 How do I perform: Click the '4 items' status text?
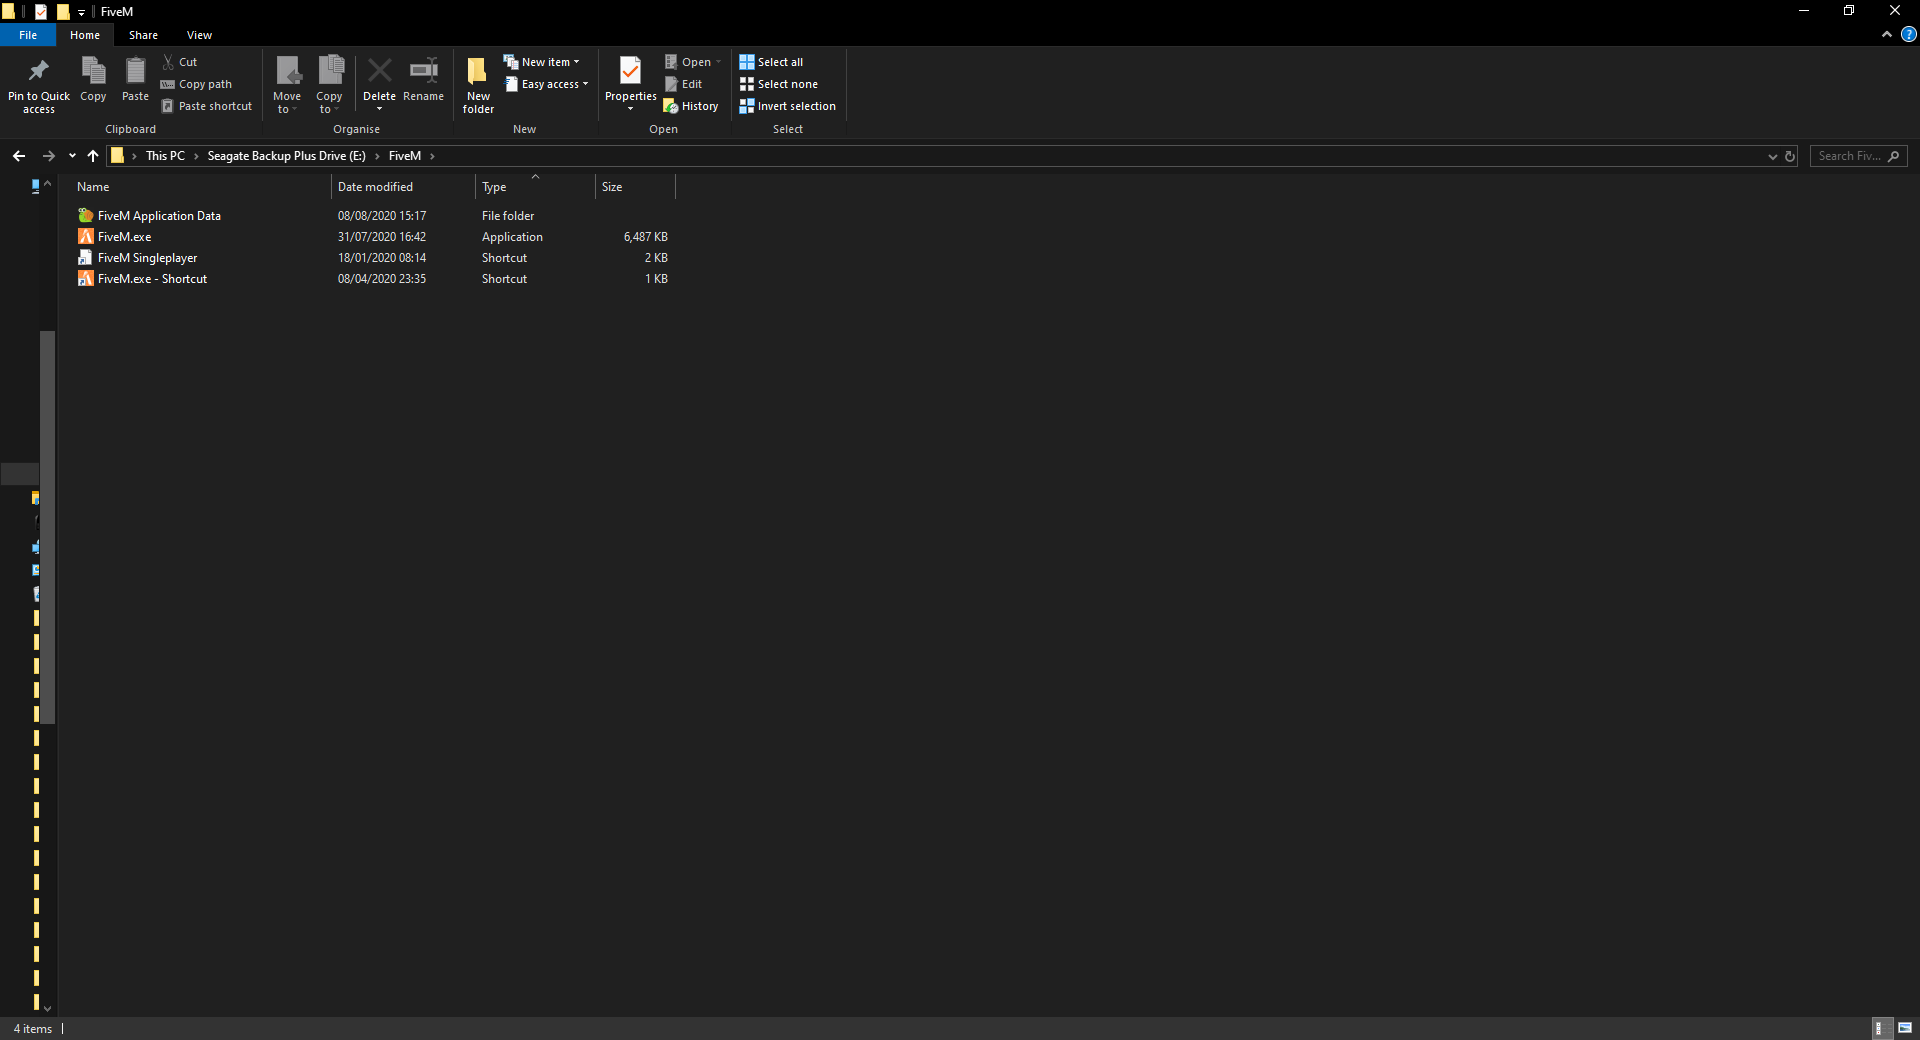coord(33,1029)
